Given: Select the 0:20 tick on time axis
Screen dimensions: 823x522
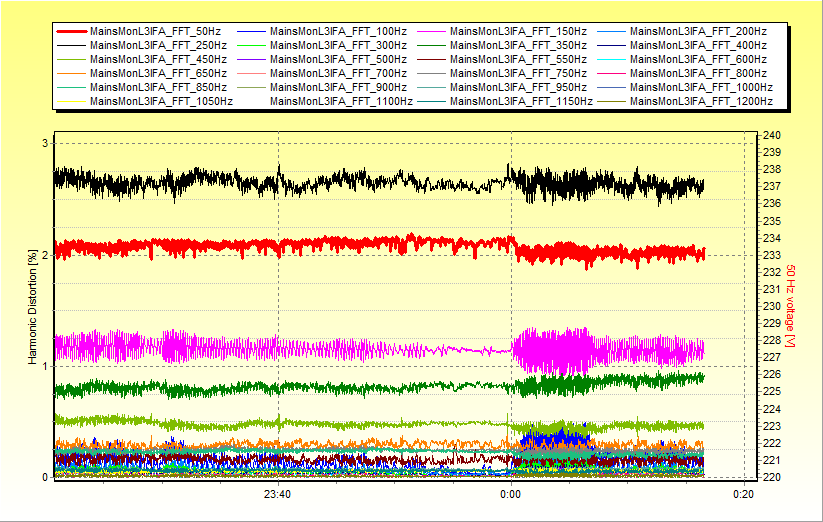Looking at the screenshot, I should (x=743, y=494).
